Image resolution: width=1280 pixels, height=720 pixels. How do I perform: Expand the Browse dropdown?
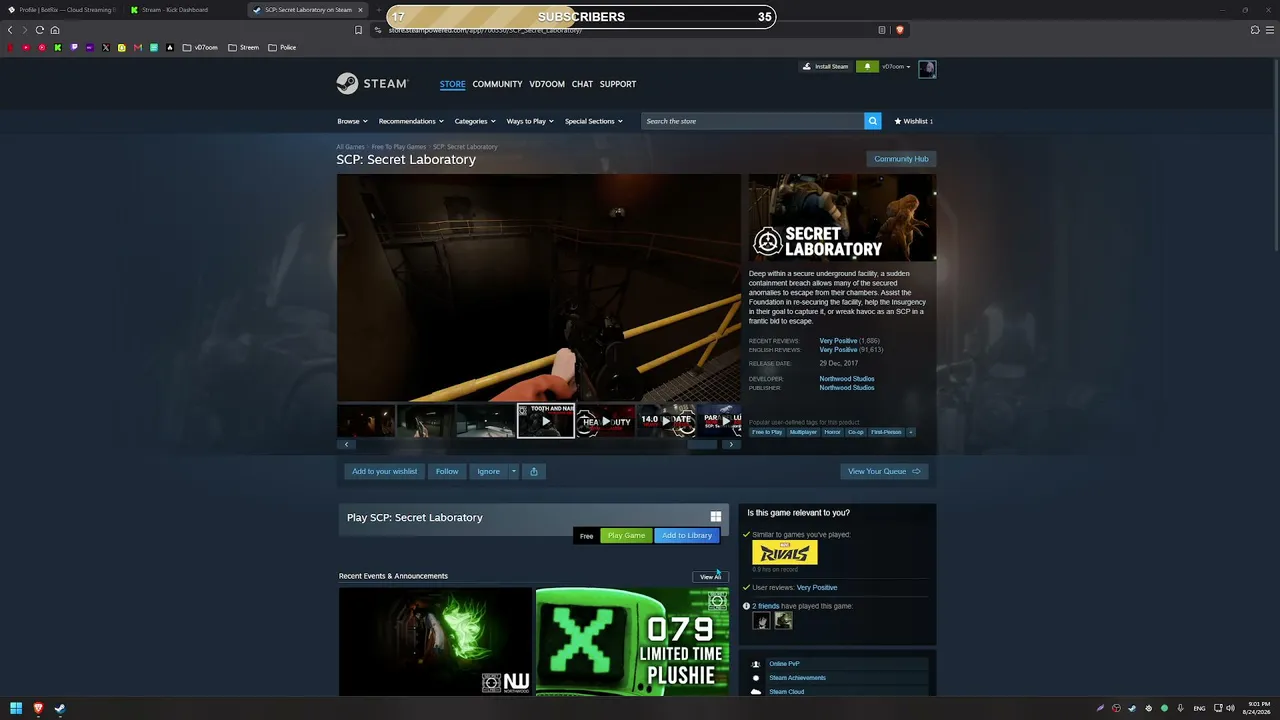pyautogui.click(x=352, y=121)
